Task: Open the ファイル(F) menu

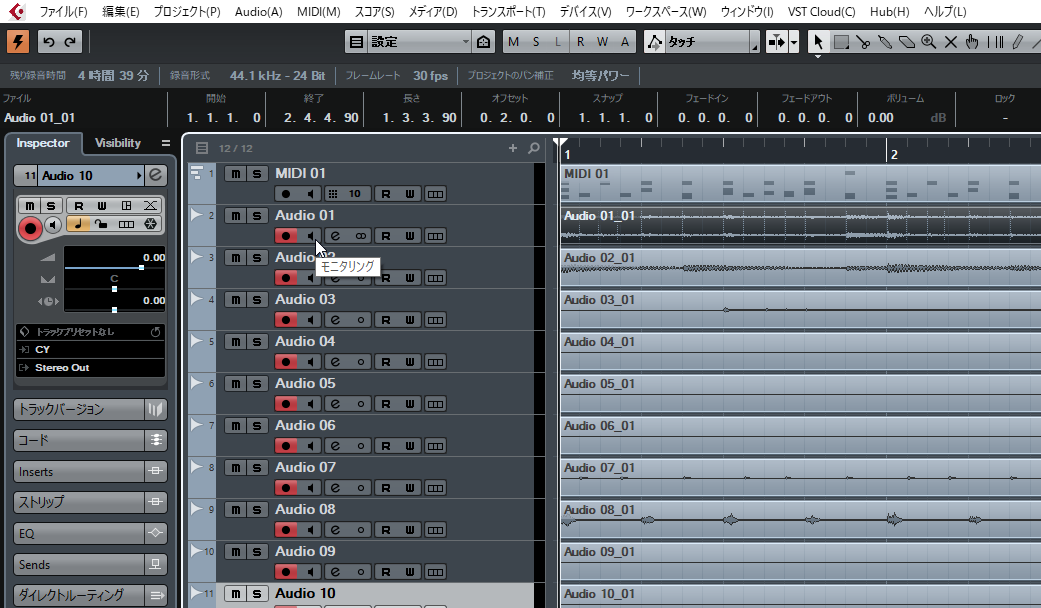Action: [63, 11]
